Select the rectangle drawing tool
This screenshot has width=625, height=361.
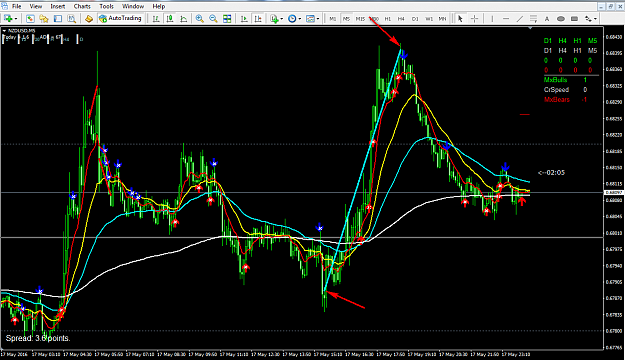(x=574, y=18)
